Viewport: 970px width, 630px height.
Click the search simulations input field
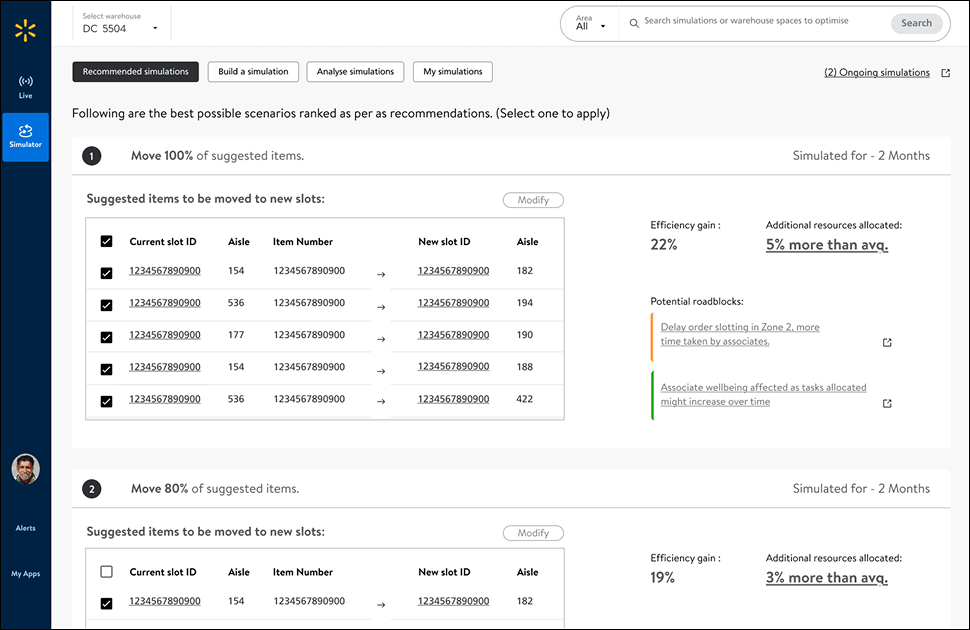pyautogui.click(x=764, y=21)
